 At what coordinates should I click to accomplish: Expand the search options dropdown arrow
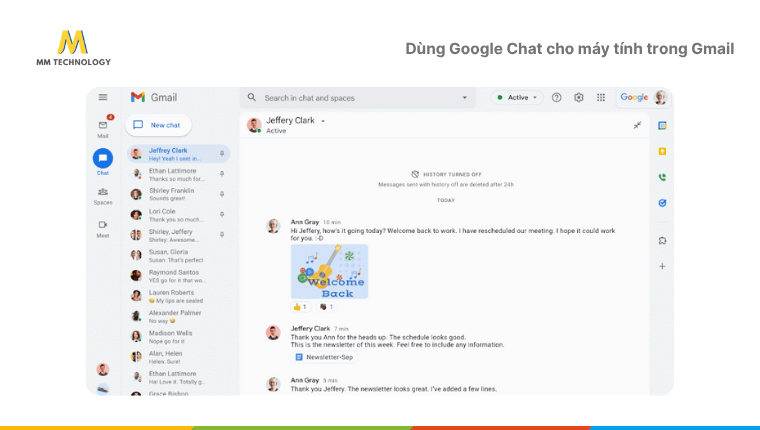[464, 97]
